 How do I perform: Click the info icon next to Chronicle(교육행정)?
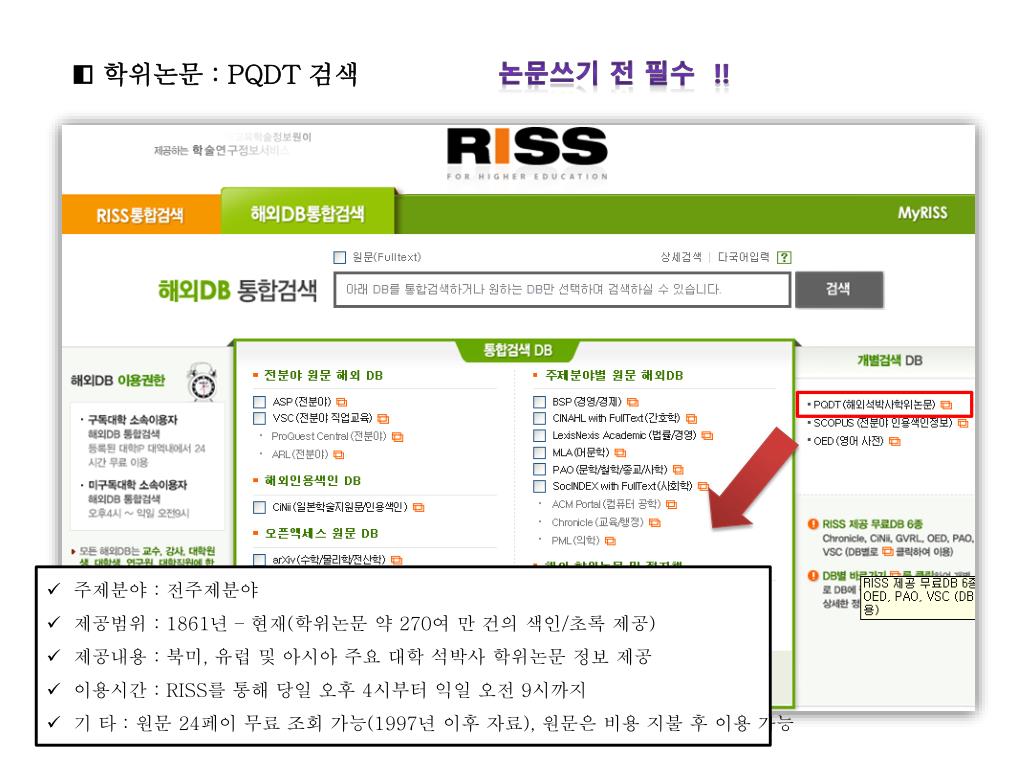(655, 523)
